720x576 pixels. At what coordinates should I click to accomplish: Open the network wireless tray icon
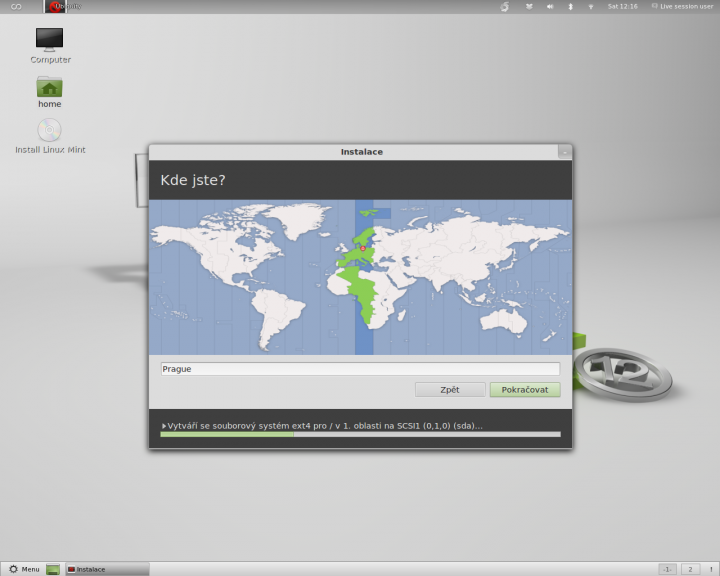591,6
